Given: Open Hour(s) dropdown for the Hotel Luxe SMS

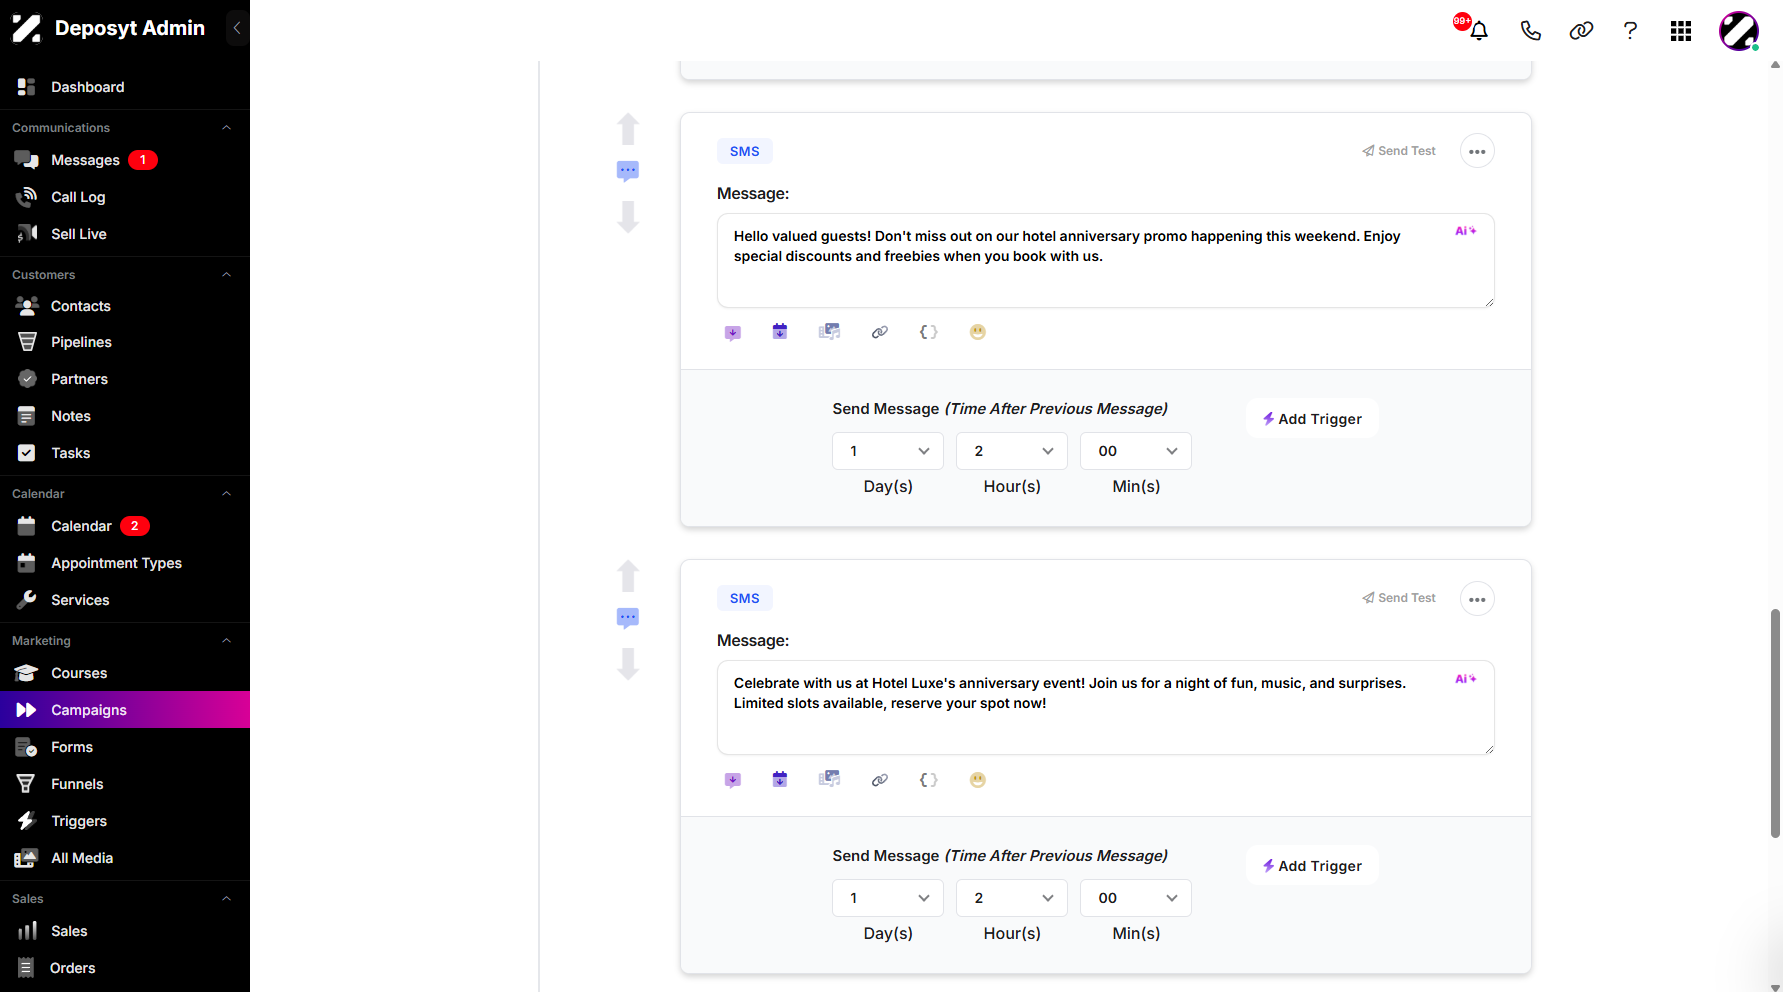Looking at the screenshot, I should pyautogui.click(x=1012, y=898).
